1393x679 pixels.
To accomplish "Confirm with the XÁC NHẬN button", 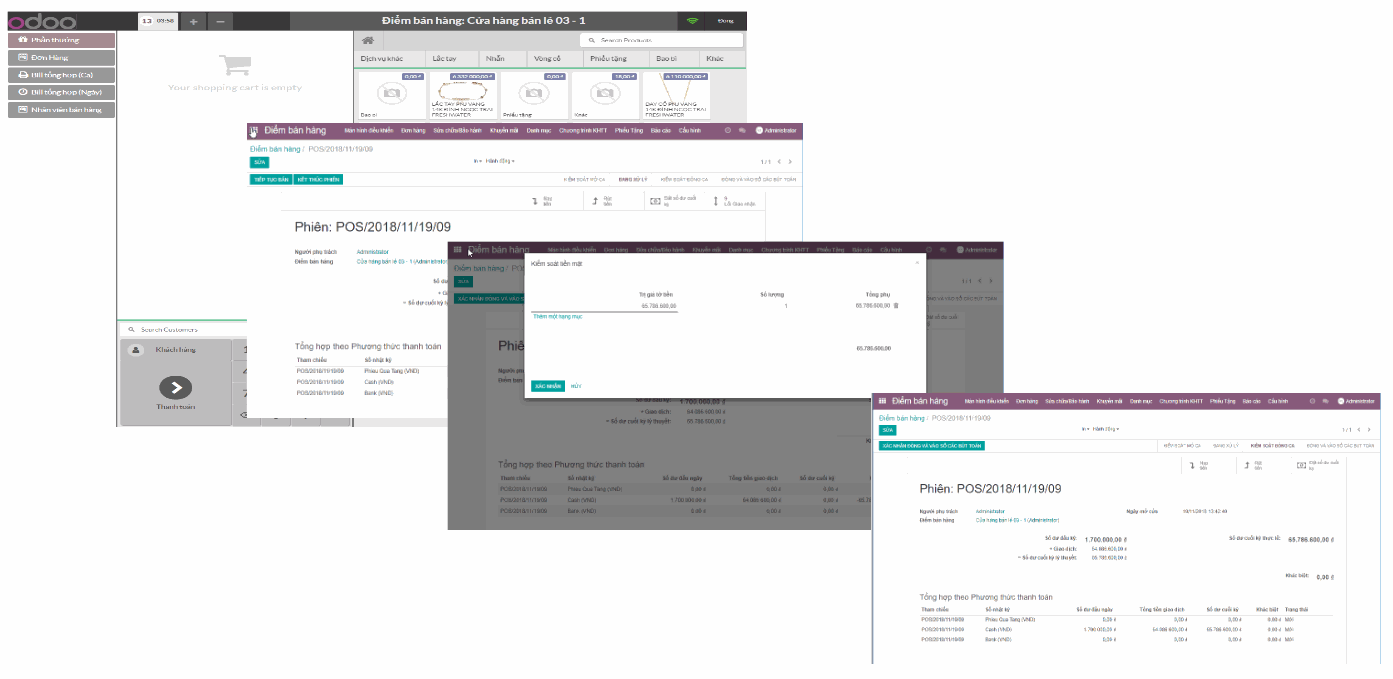I will (x=548, y=386).
